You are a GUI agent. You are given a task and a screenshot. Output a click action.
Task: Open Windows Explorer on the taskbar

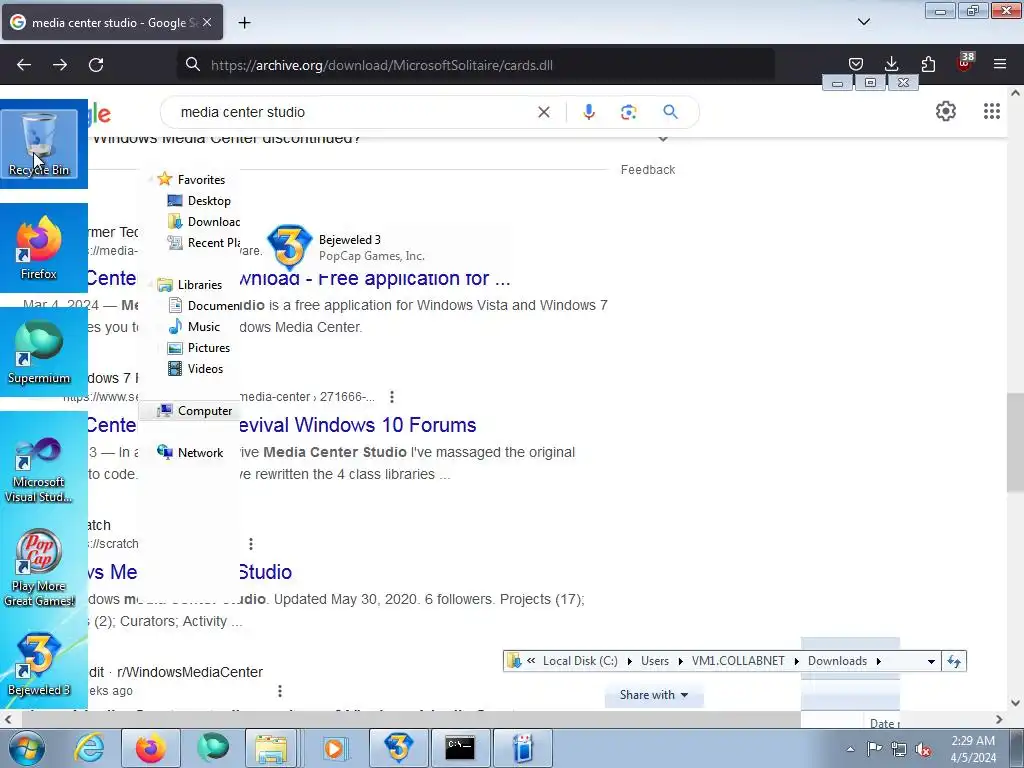point(271,748)
